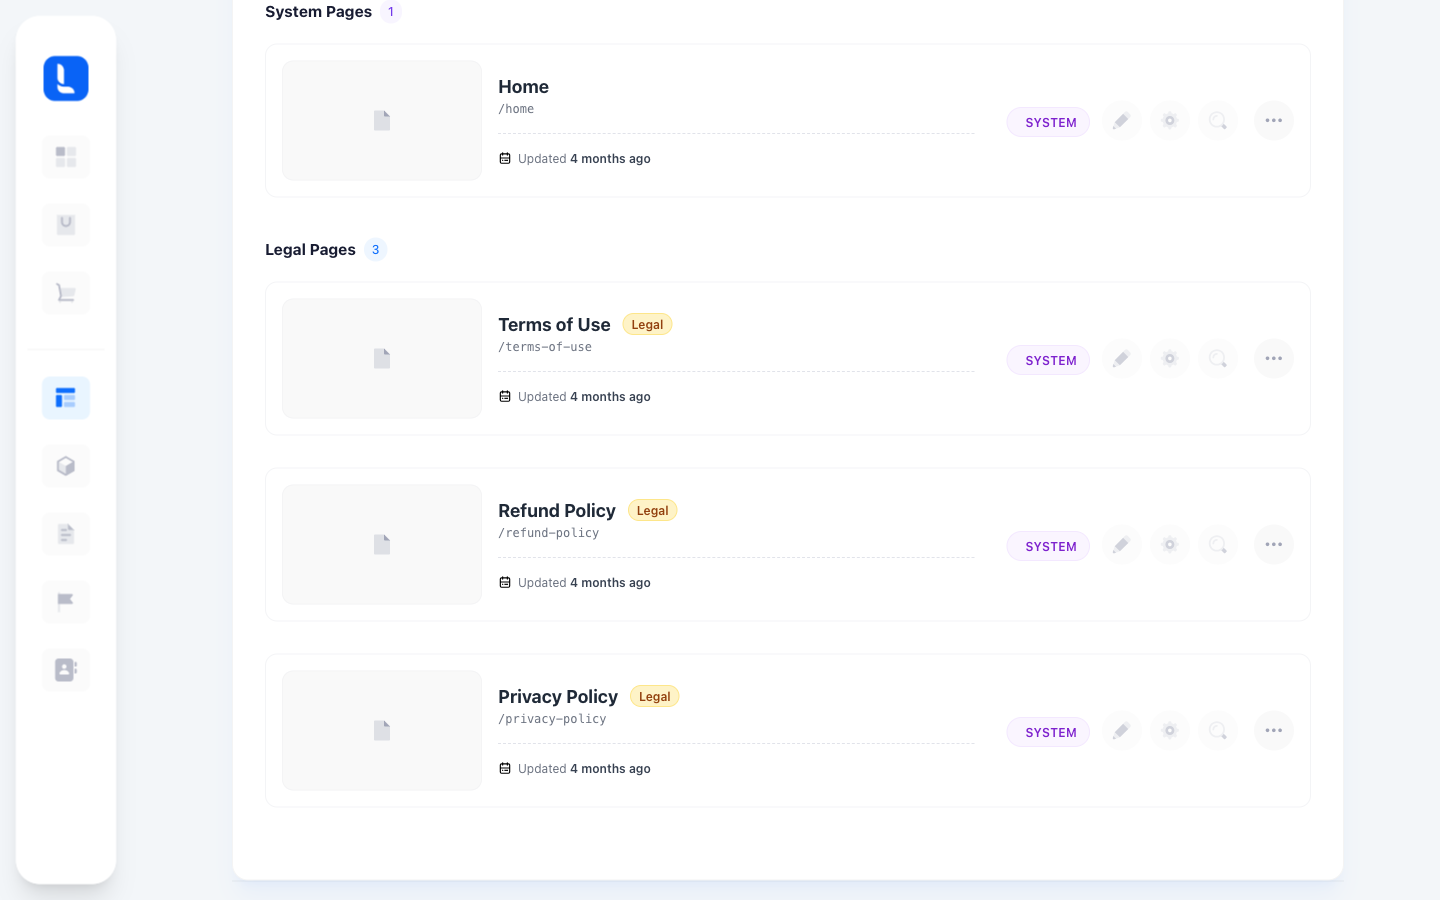Click the Terms of Use thumbnail

coord(382,359)
